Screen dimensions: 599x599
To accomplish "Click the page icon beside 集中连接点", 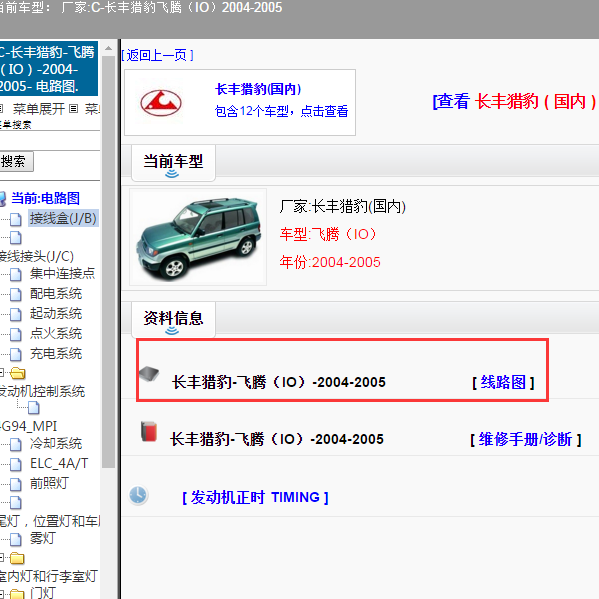I will click(16, 274).
